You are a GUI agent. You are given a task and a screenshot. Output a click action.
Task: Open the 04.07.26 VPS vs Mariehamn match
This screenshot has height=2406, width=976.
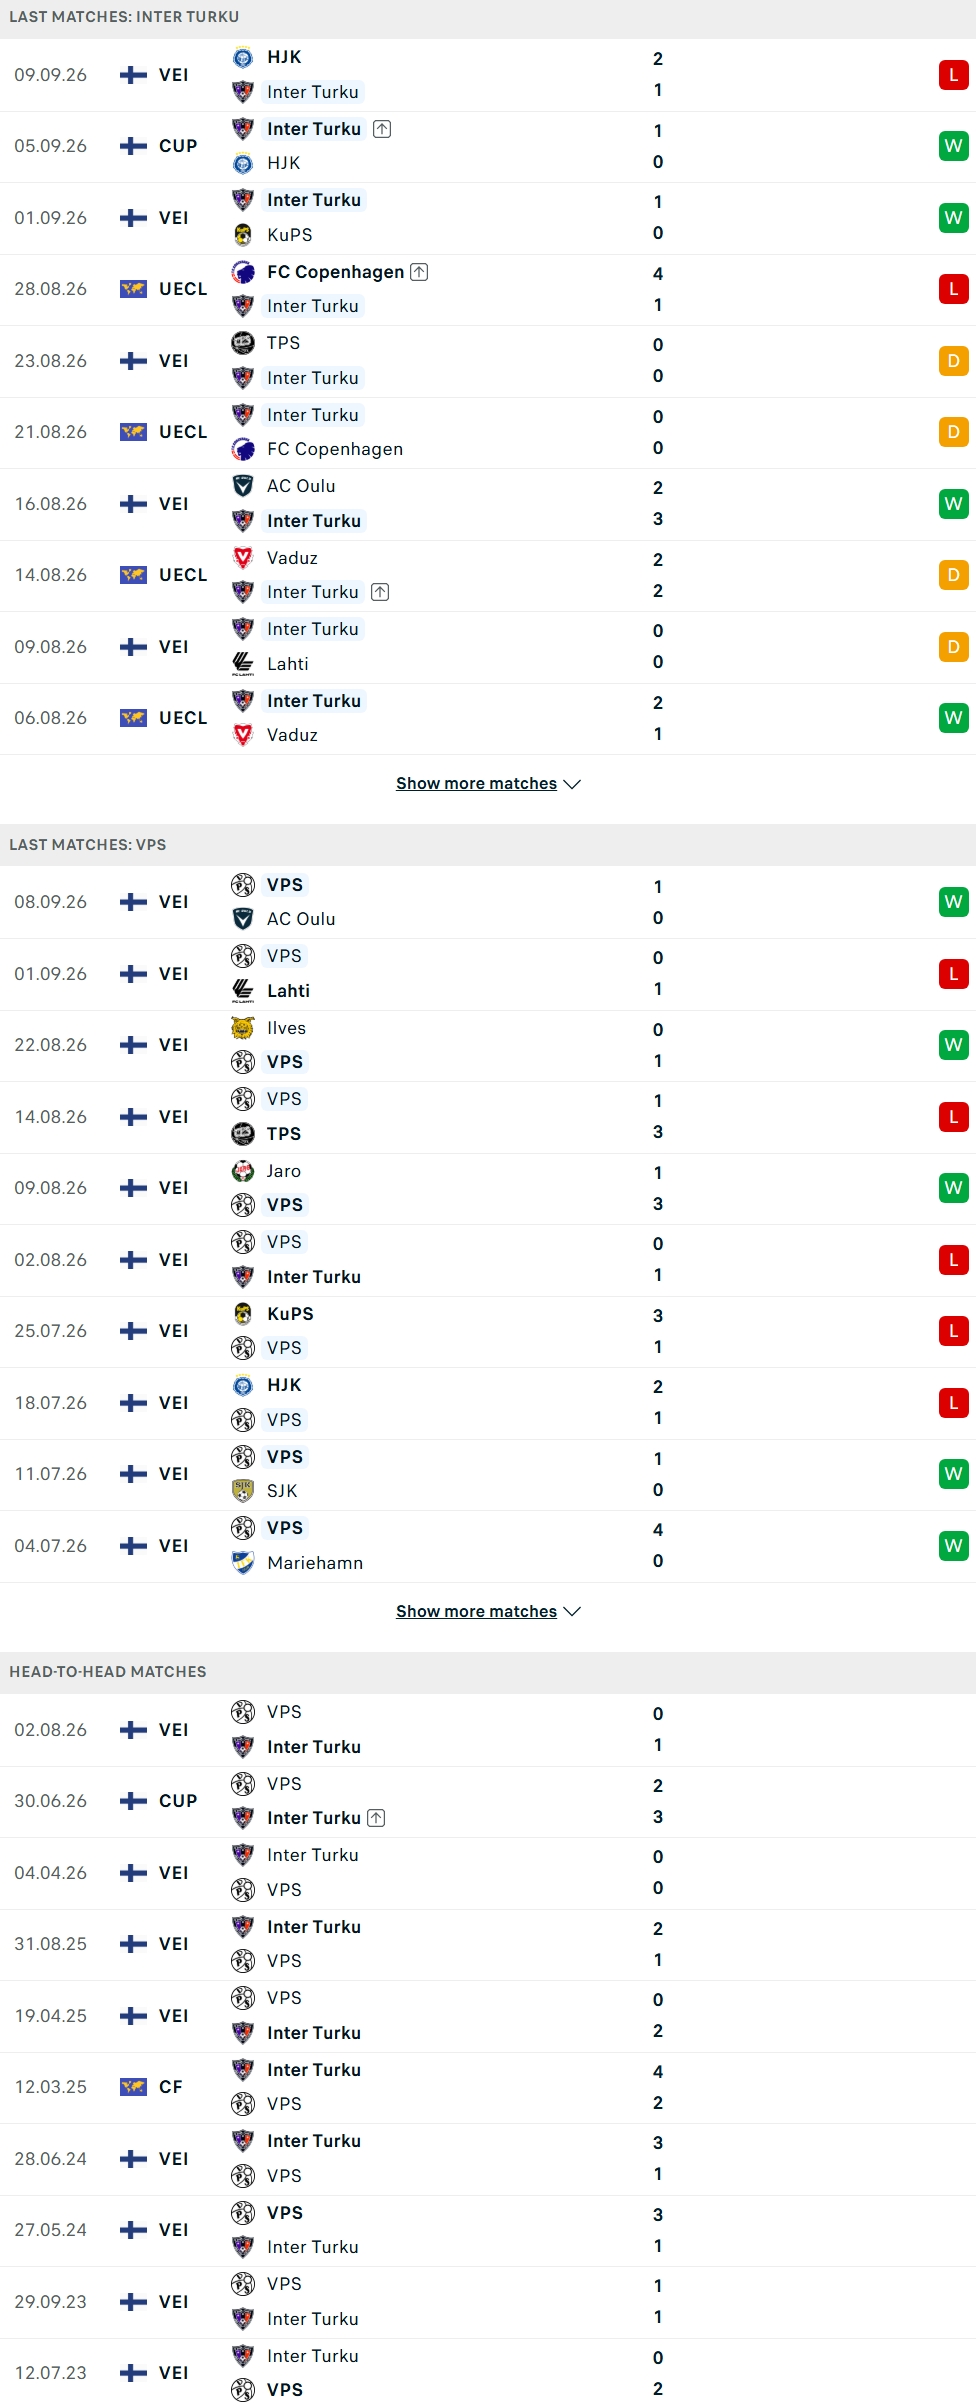pos(488,1546)
